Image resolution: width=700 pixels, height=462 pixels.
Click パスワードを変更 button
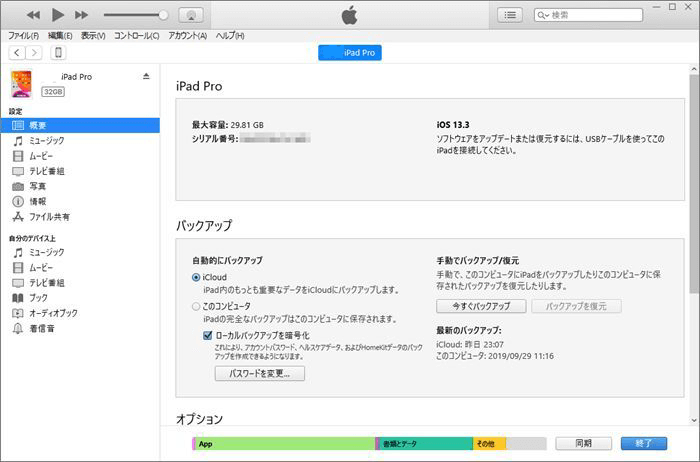click(x=259, y=373)
